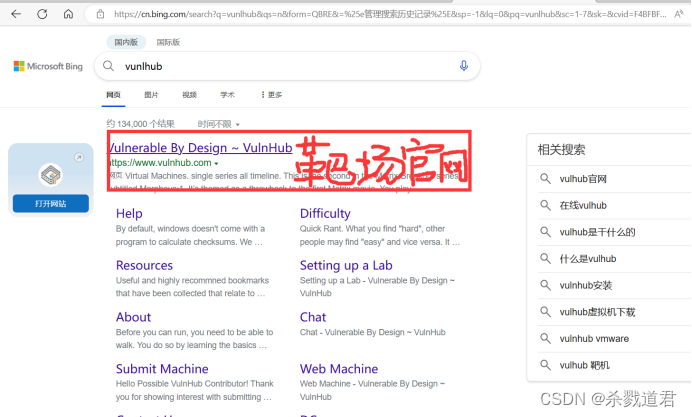
Task: Search related term vulnhub安装
Action: click(586, 286)
